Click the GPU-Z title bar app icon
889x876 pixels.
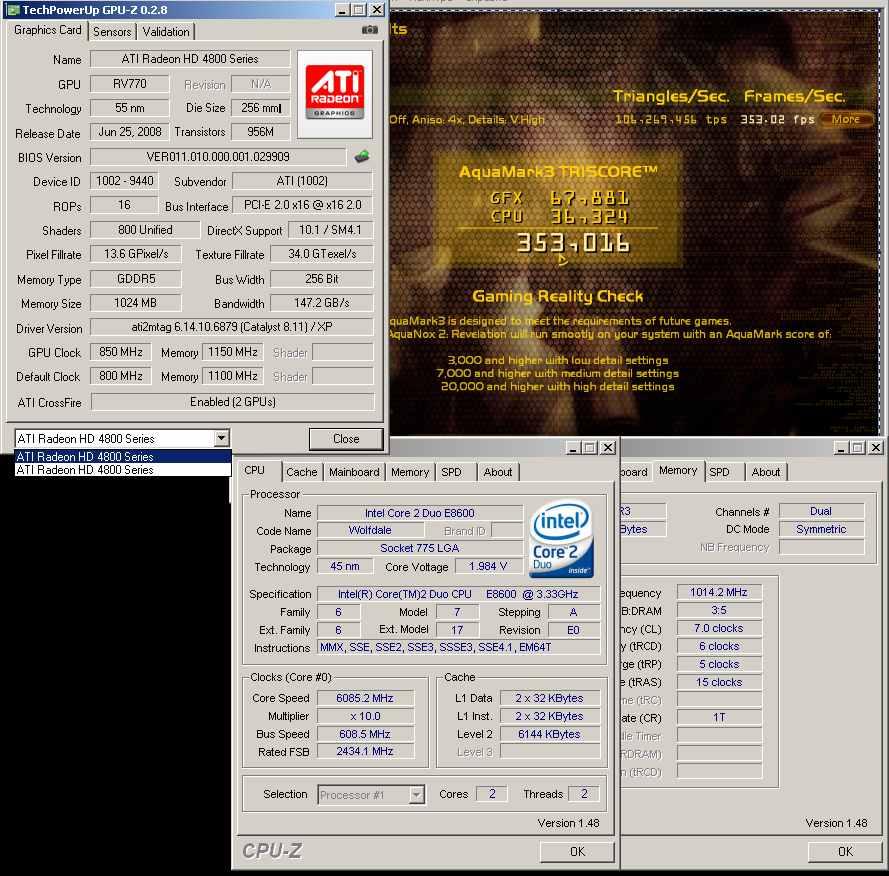click(x=12, y=10)
